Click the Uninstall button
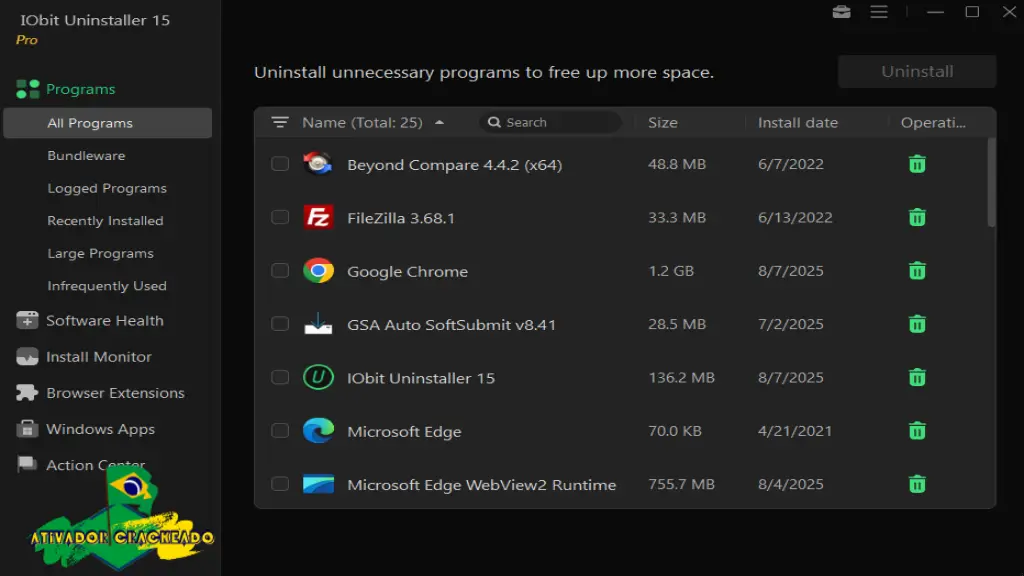The height and width of the screenshot is (576, 1024). (917, 71)
